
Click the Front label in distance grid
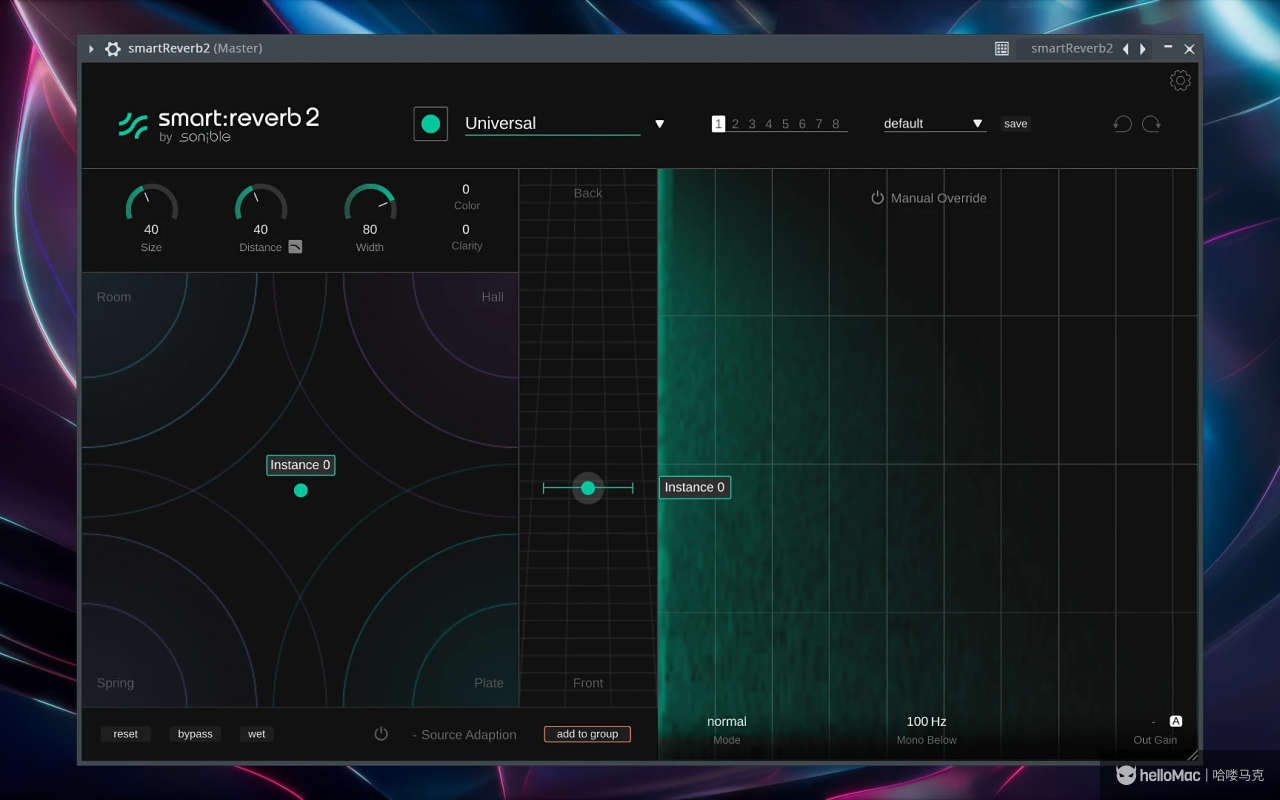point(588,683)
